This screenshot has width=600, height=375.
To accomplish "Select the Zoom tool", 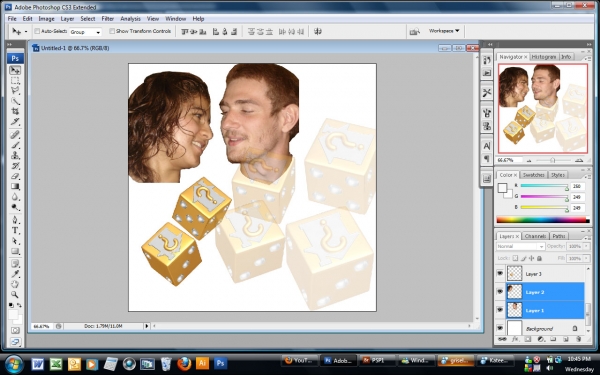I will point(15,294).
